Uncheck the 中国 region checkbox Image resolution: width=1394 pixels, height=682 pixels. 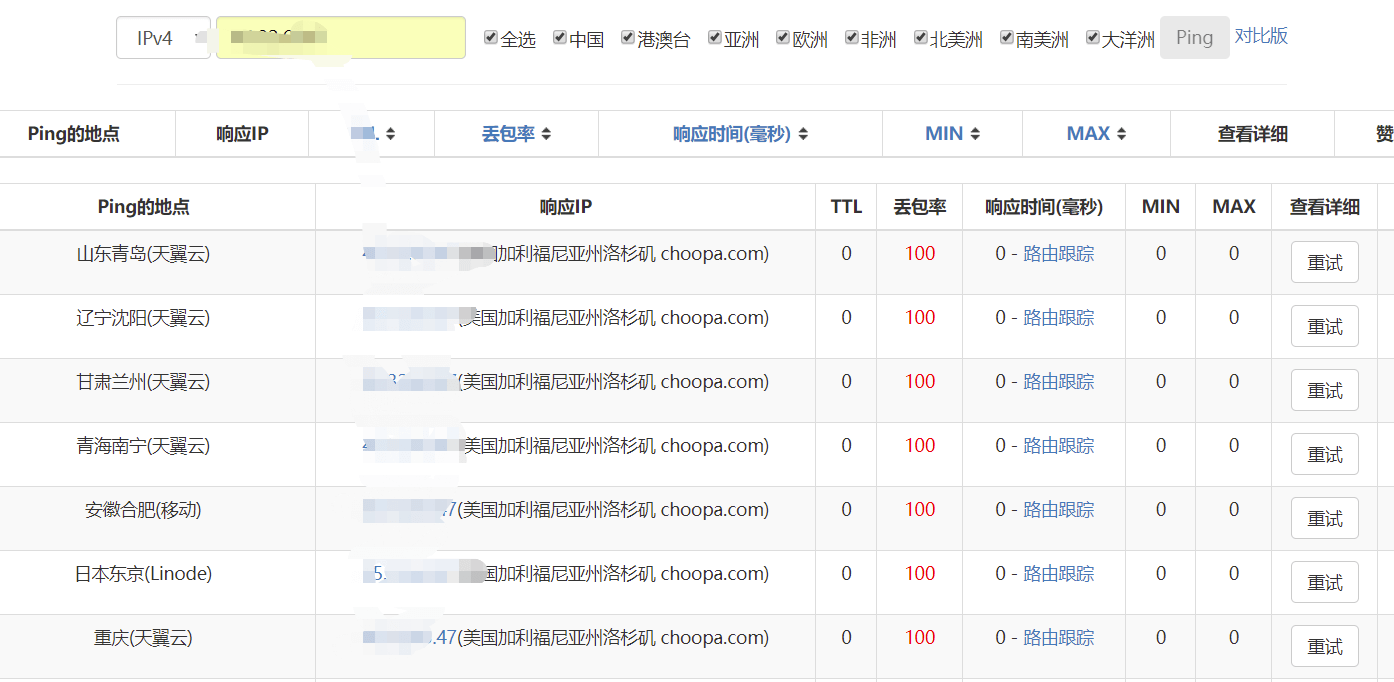[x=560, y=38]
